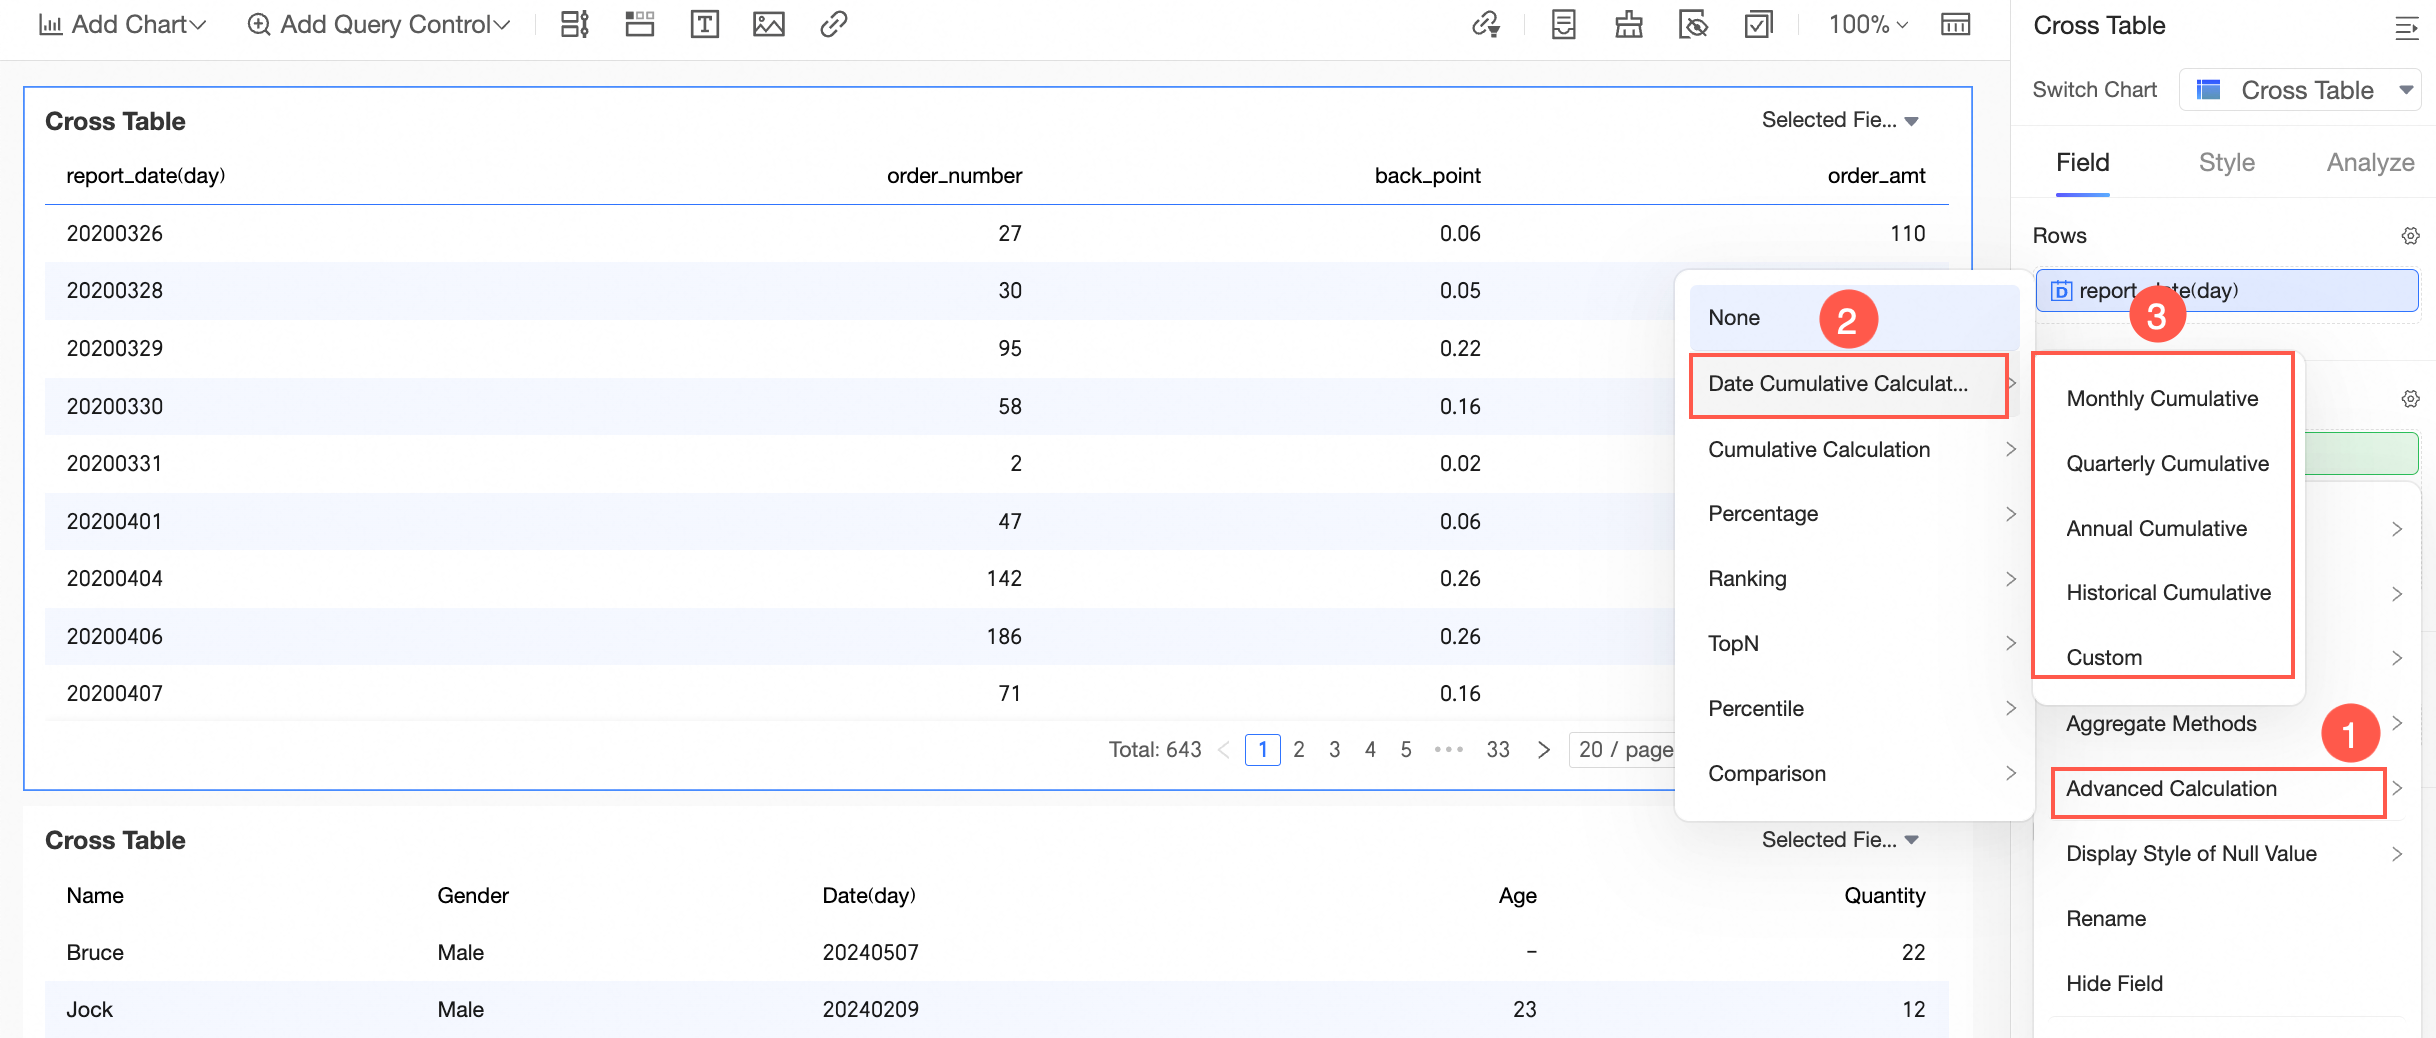This screenshot has height=1038, width=2436.
Task: Go to previous page in pagination
Action: point(1224,750)
